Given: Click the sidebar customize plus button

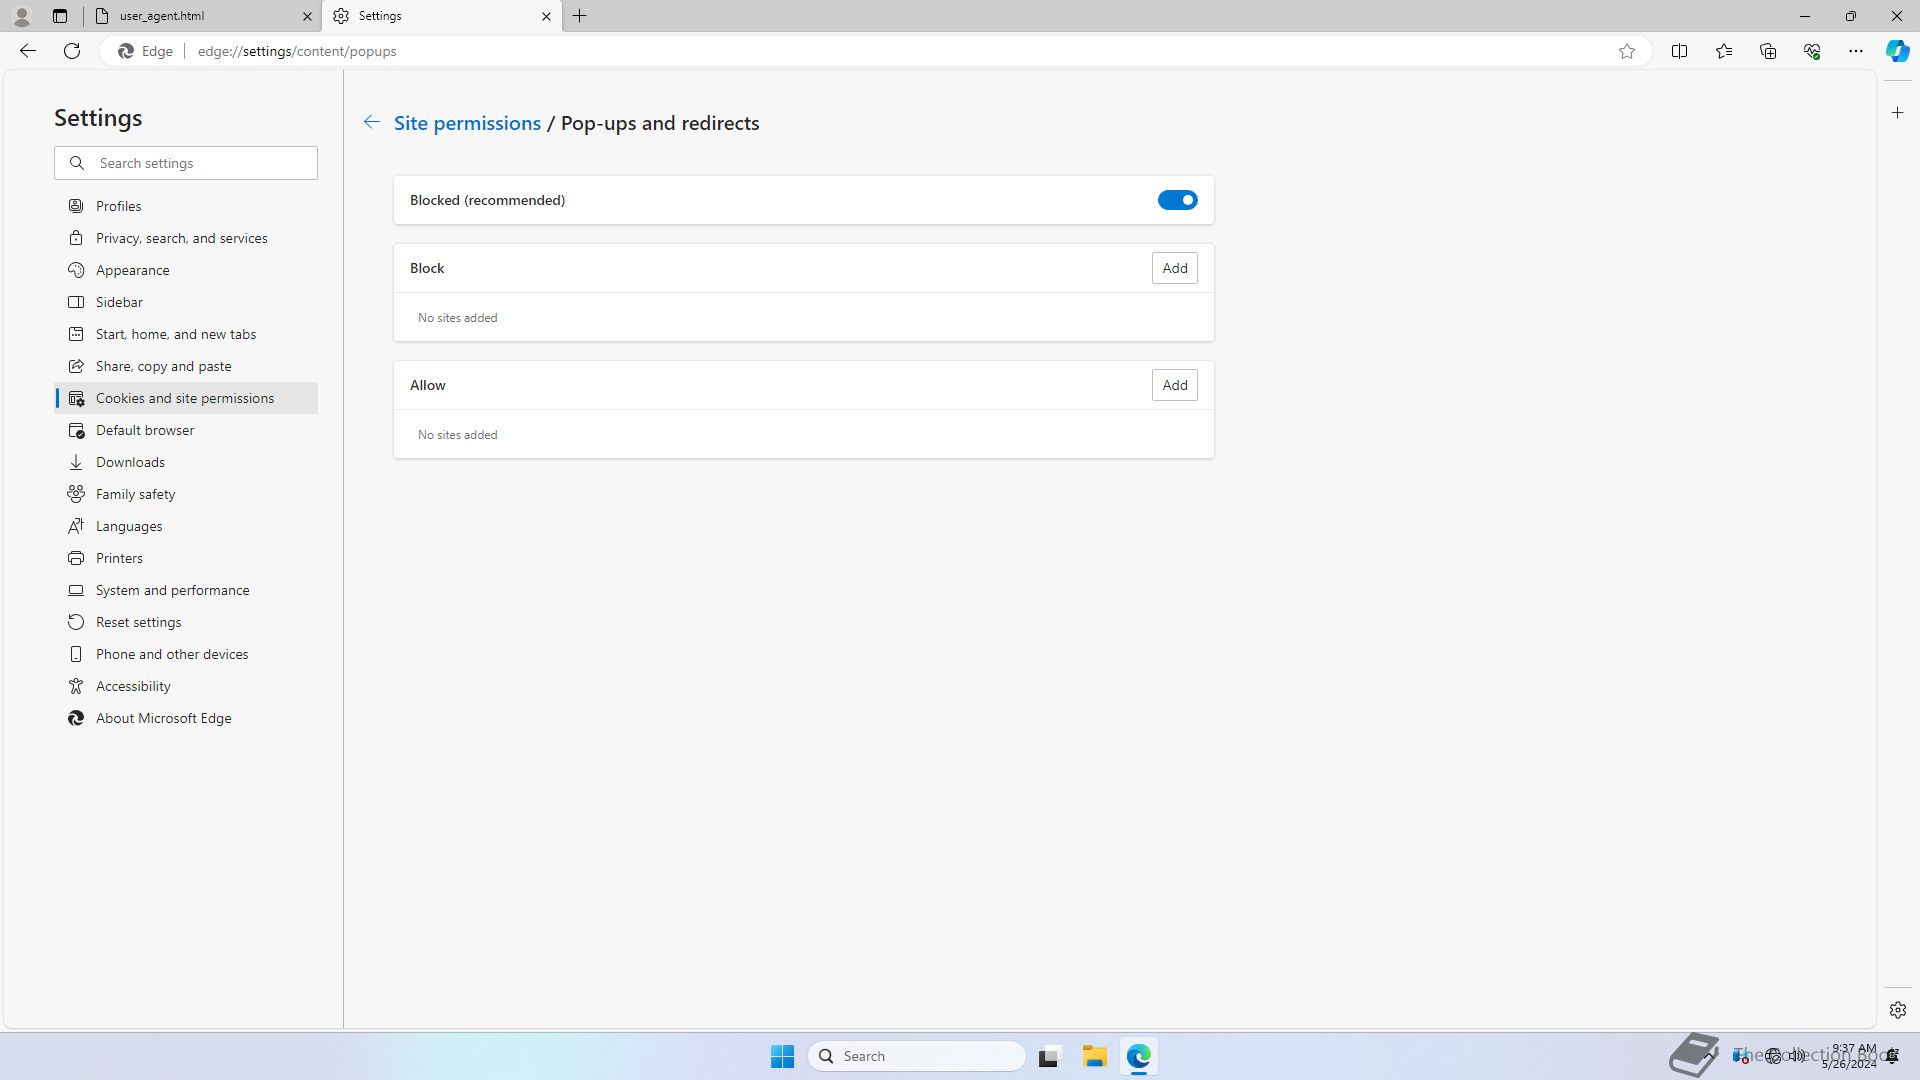Looking at the screenshot, I should click(x=1897, y=113).
